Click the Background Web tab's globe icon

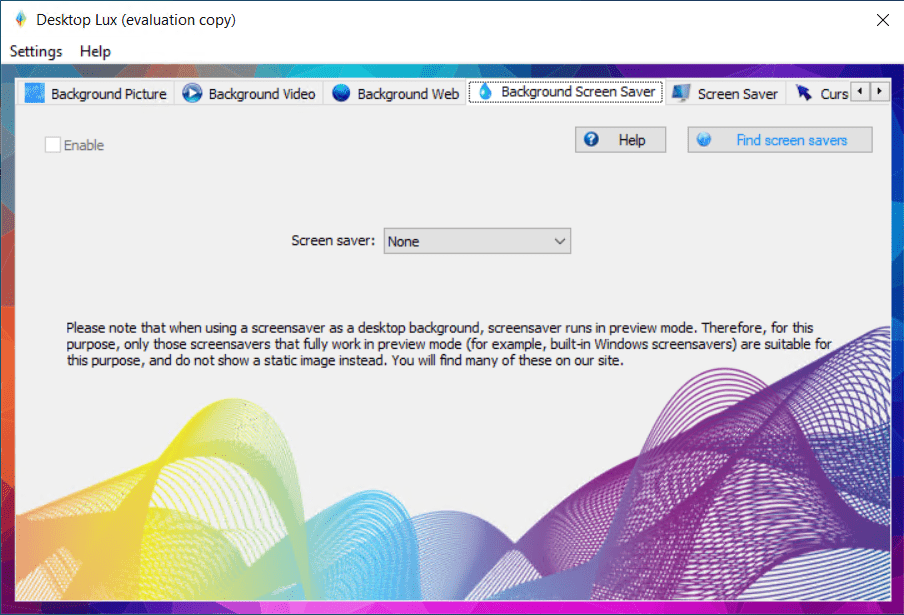coord(341,93)
